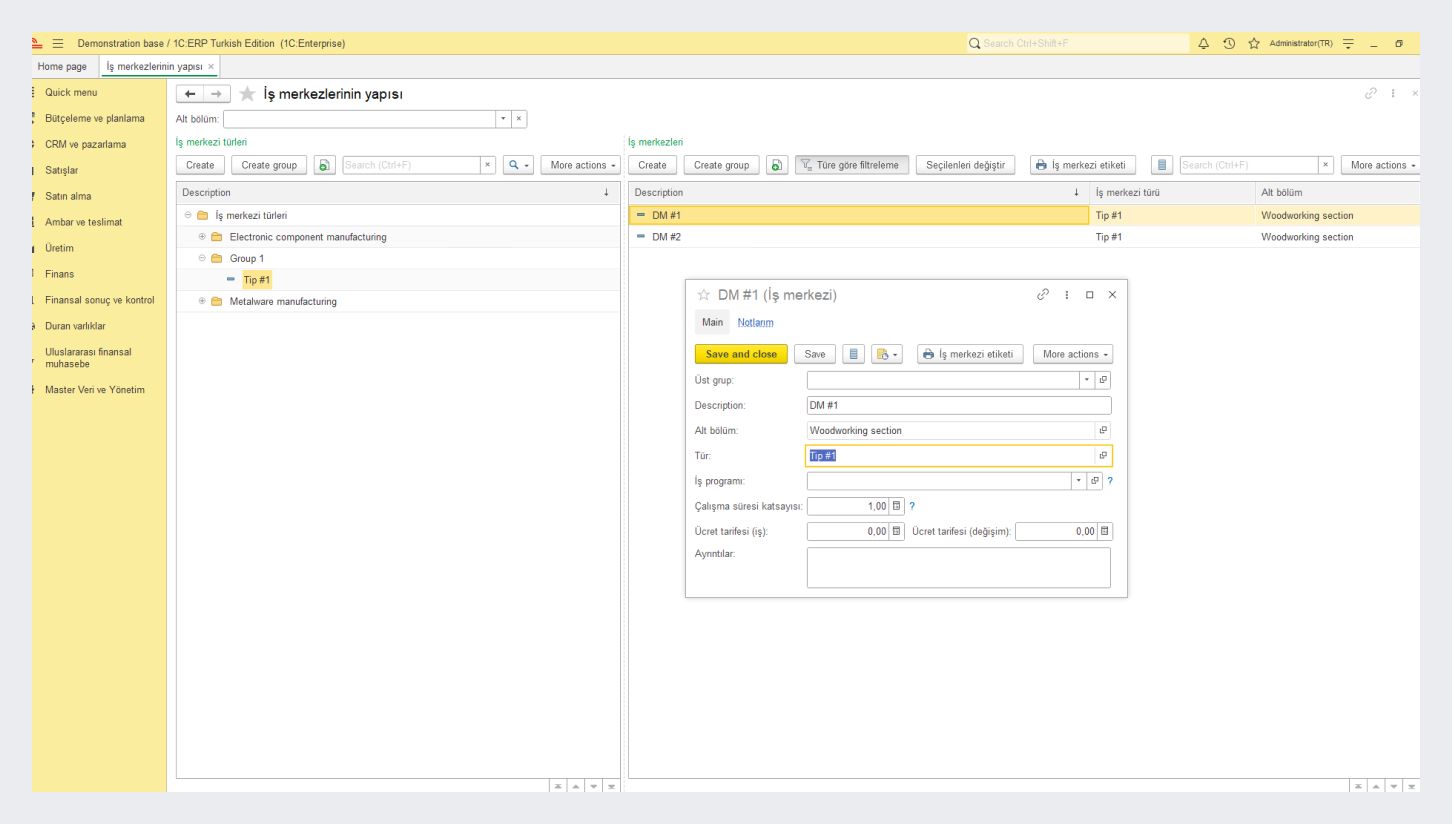Copy link via DM #1 dialog chain icon
Image resolution: width=1452 pixels, height=824 pixels.
pyautogui.click(x=1043, y=295)
